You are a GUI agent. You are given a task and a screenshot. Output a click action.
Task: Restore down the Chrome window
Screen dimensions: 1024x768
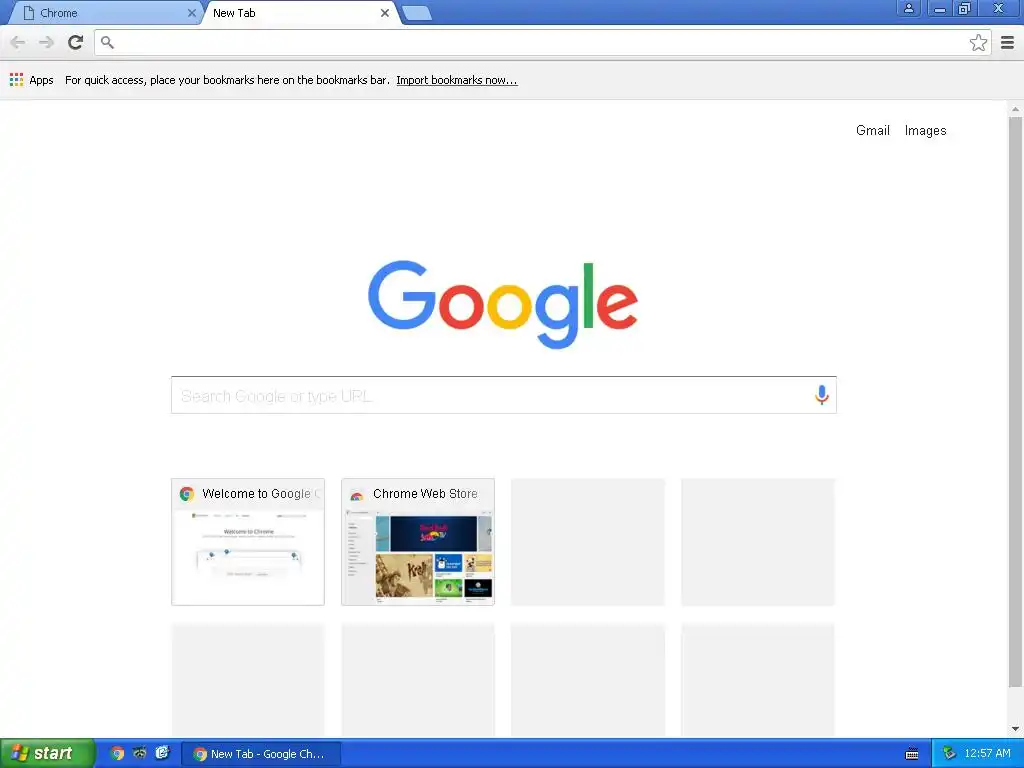point(964,8)
